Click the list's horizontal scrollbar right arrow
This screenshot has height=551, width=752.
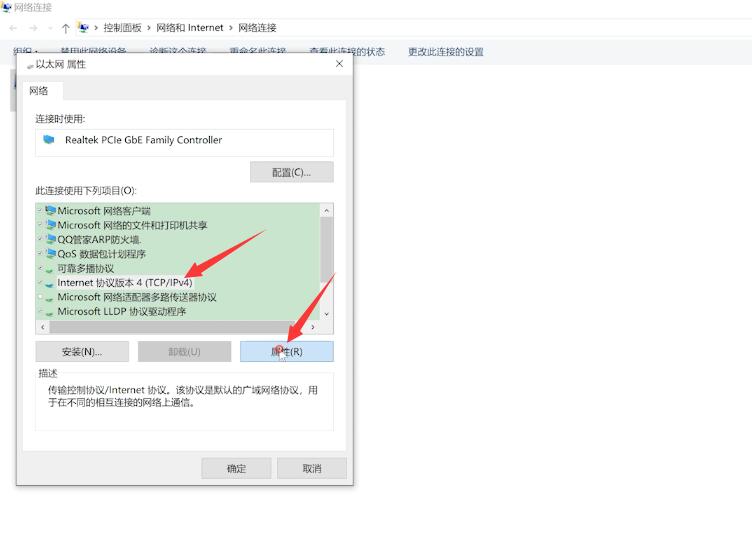click(x=313, y=327)
